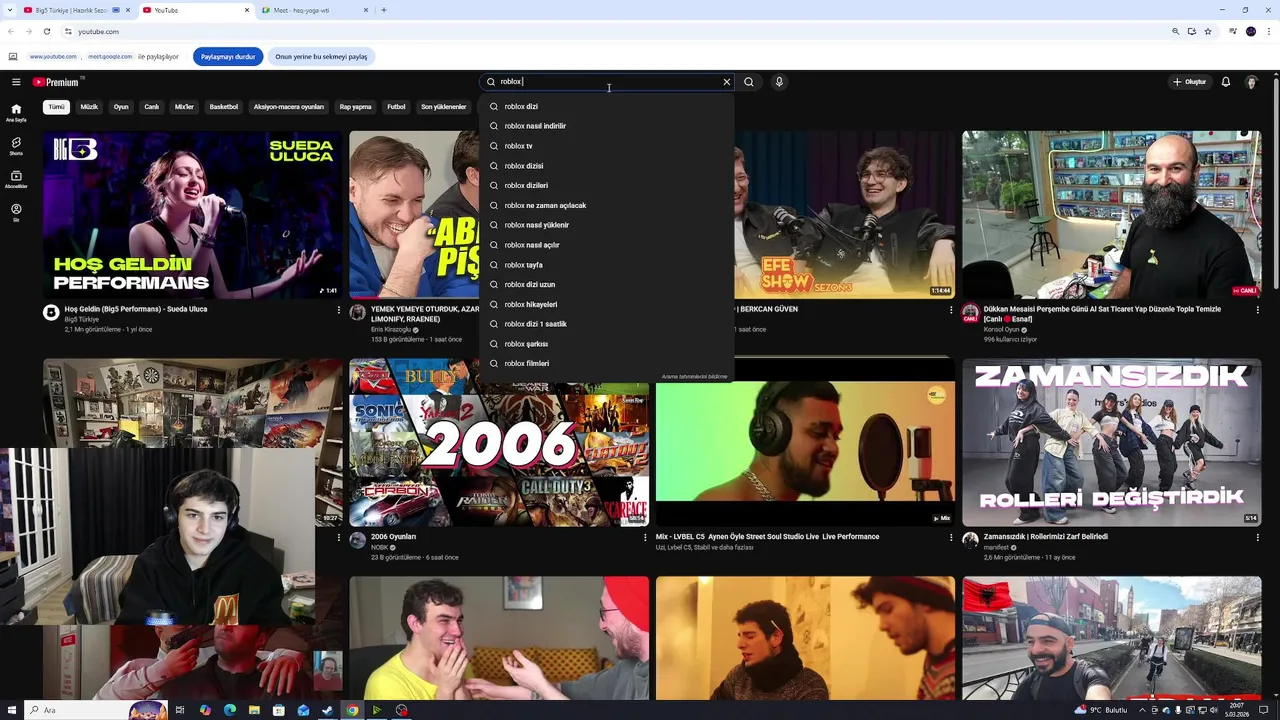
Task: Open the Siz page in the sidebar
Action: [16, 212]
